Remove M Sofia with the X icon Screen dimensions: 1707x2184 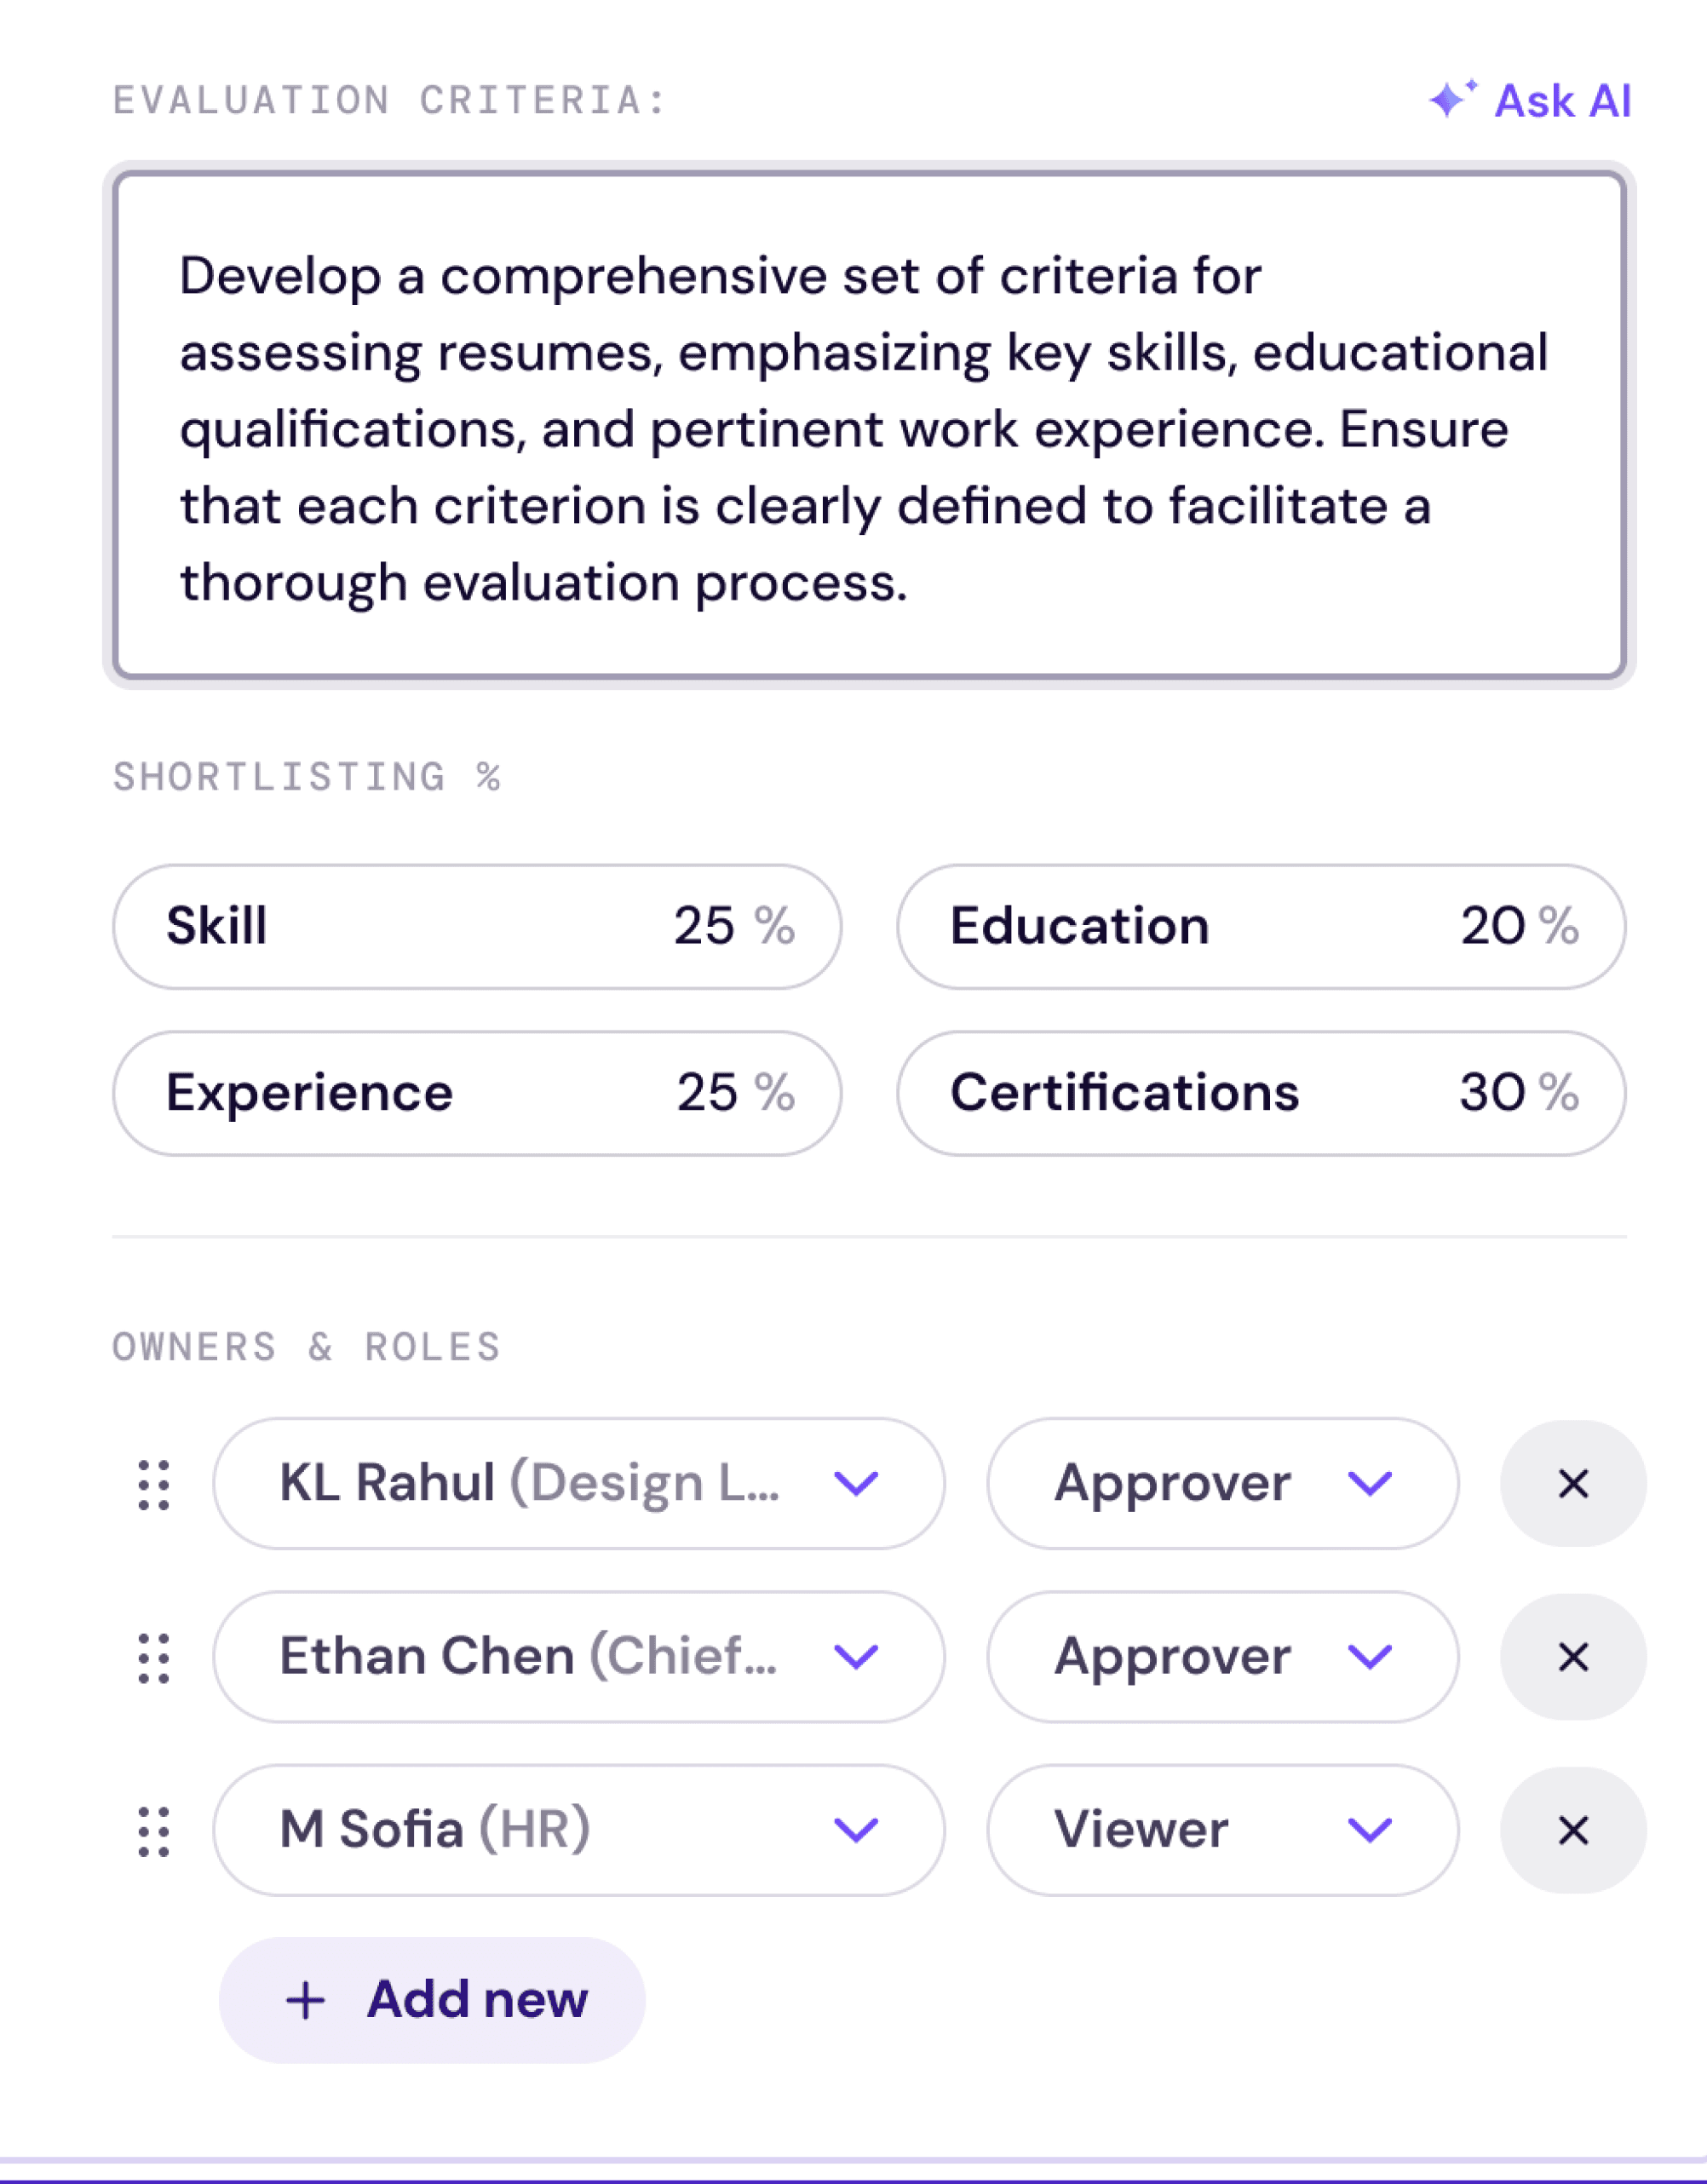click(1572, 1831)
